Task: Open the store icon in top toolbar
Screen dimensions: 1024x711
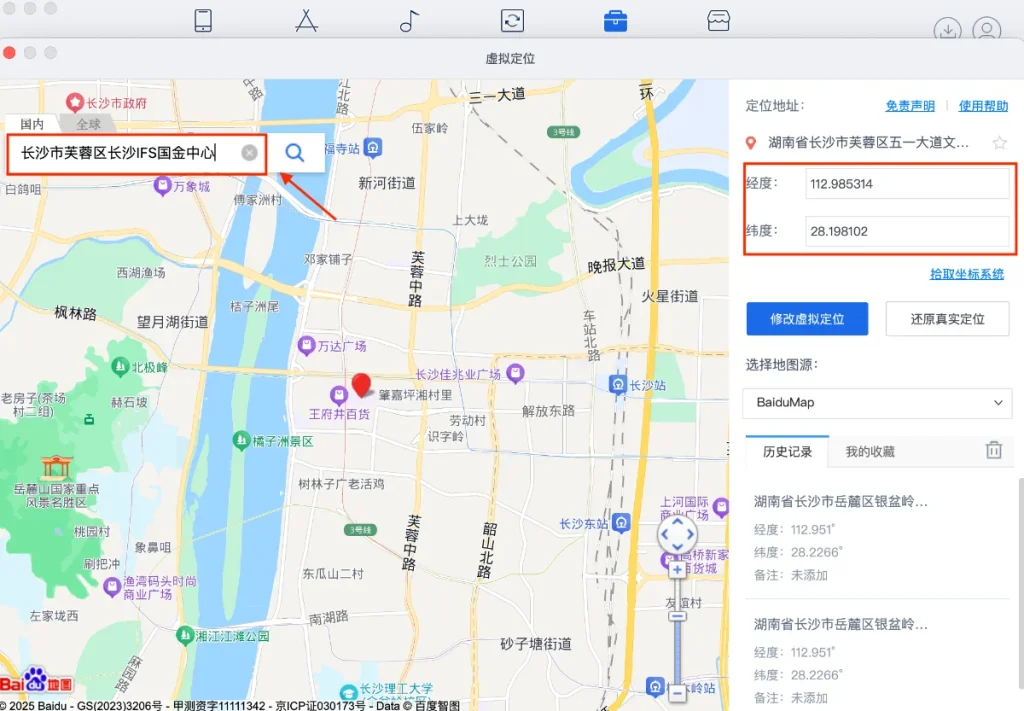Action: [718, 20]
